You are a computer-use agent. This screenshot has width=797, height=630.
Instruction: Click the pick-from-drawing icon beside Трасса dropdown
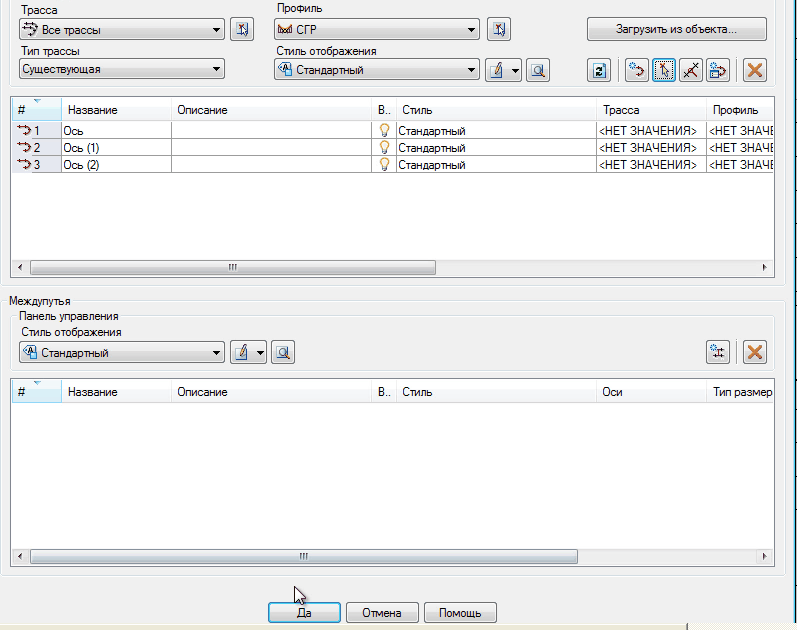click(241, 30)
